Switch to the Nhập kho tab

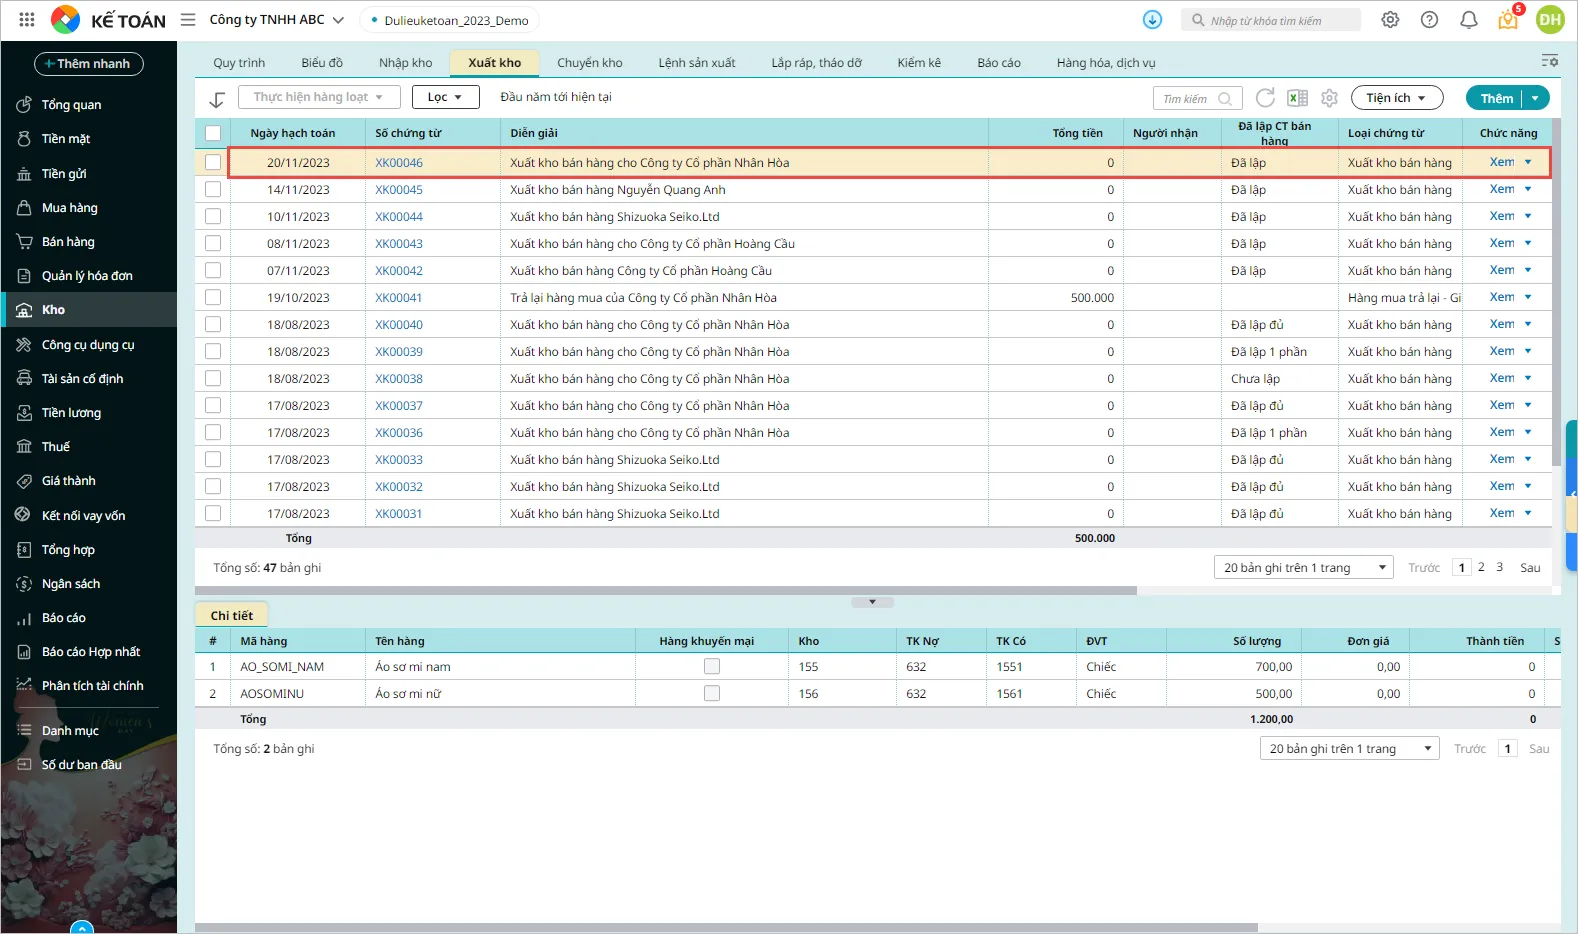405,63
